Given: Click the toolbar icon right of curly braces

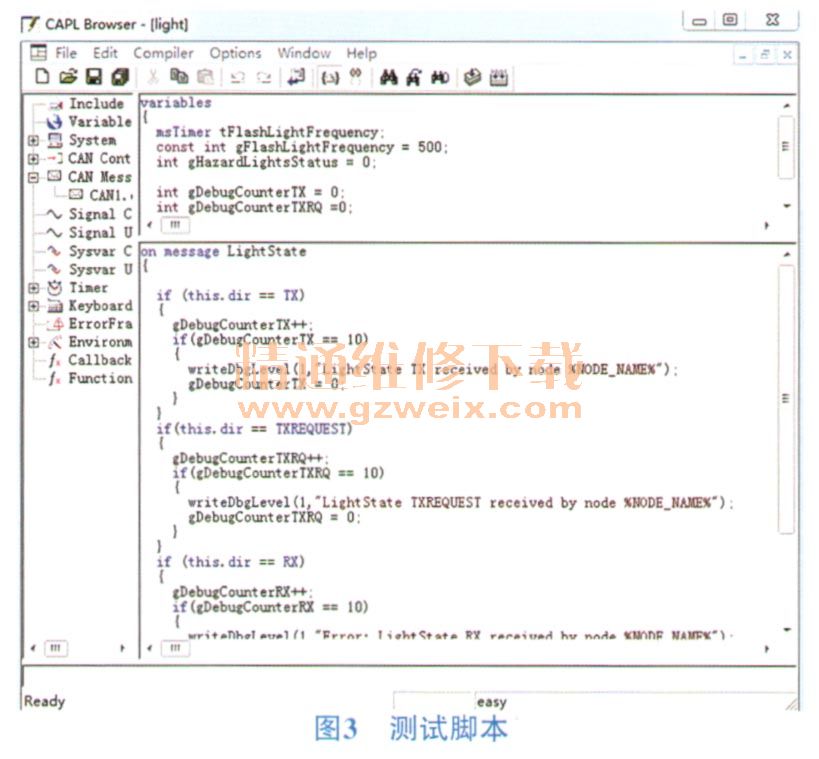Looking at the screenshot, I should pyautogui.click(x=356, y=76).
